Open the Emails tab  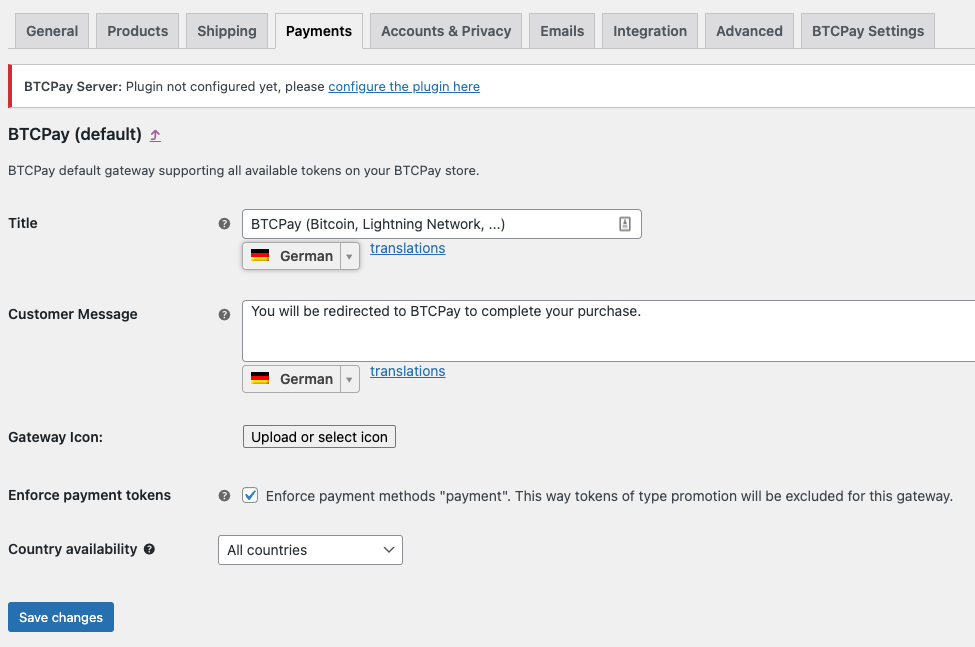[562, 31]
